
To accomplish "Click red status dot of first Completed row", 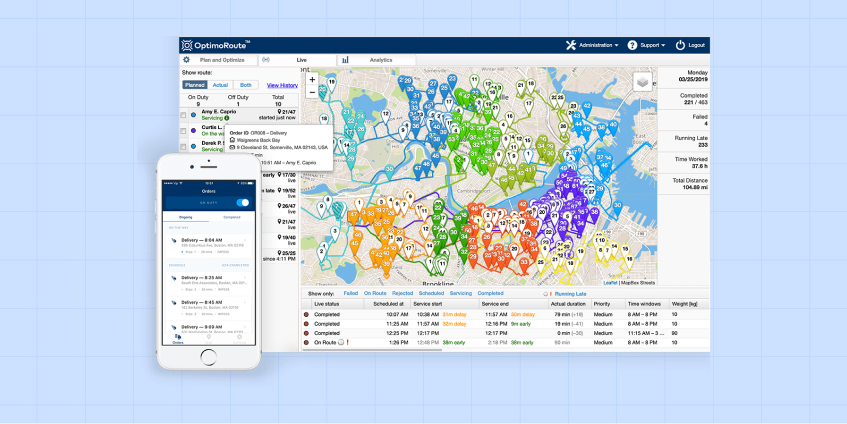I will [306, 314].
